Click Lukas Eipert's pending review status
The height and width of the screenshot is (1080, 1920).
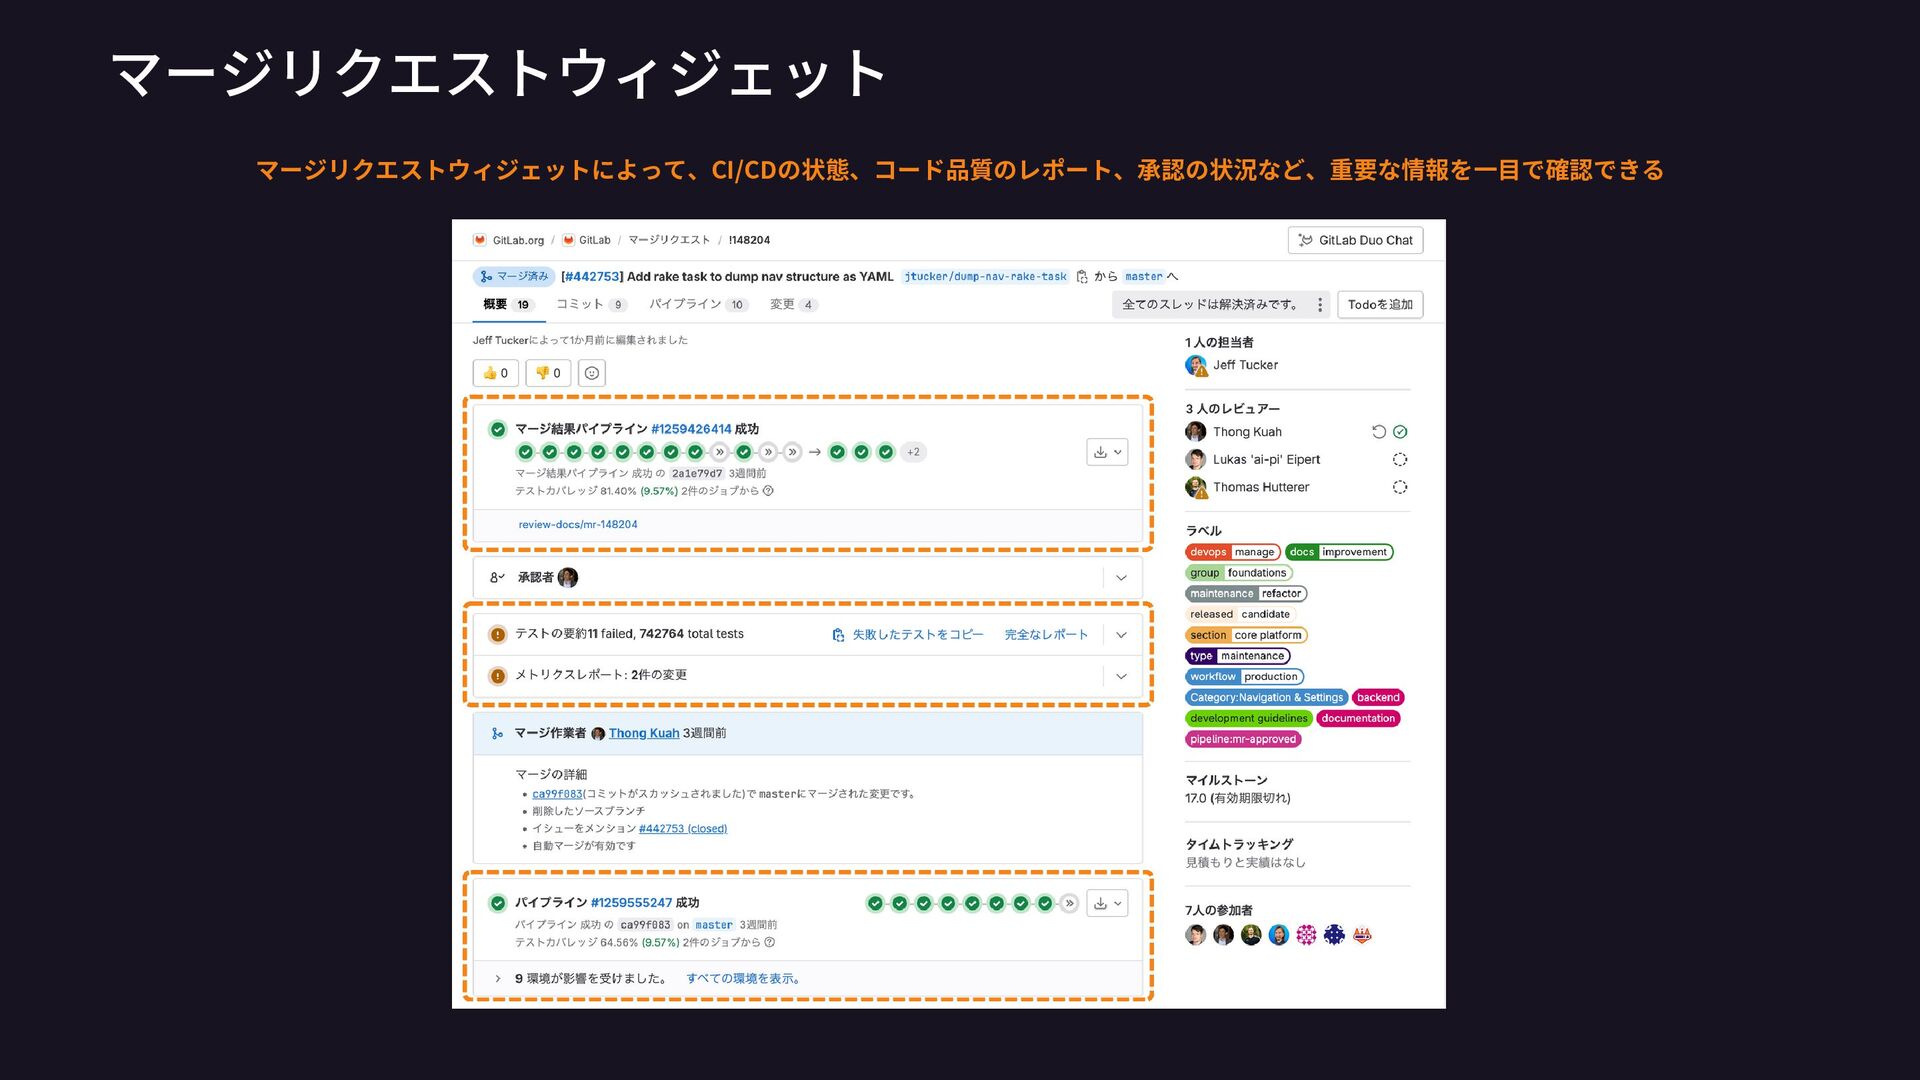tap(1400, 460)
